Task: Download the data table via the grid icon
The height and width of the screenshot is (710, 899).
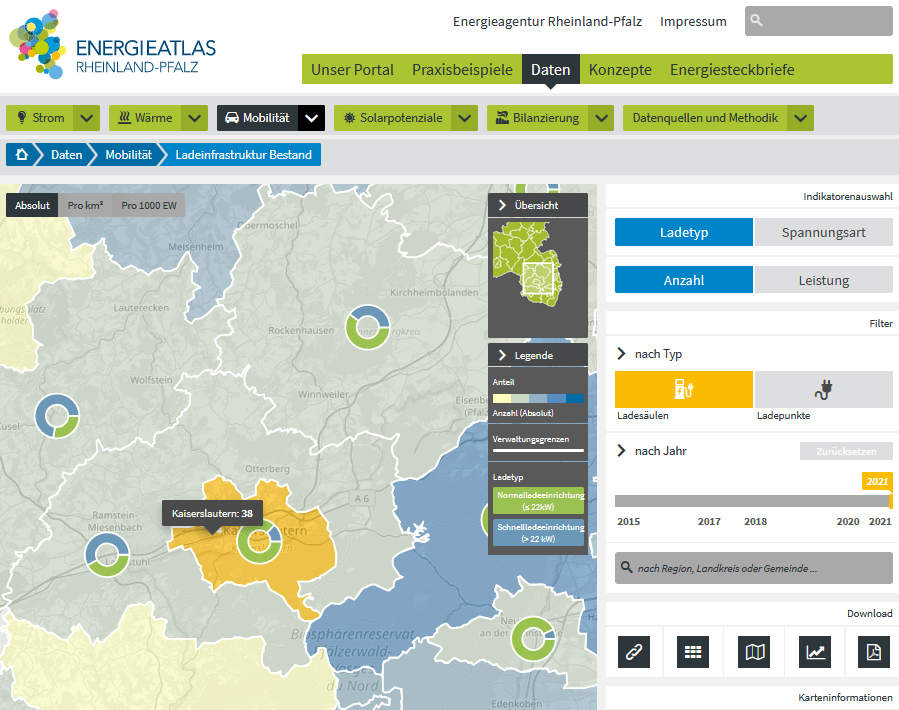Action: tap(693, 652)
